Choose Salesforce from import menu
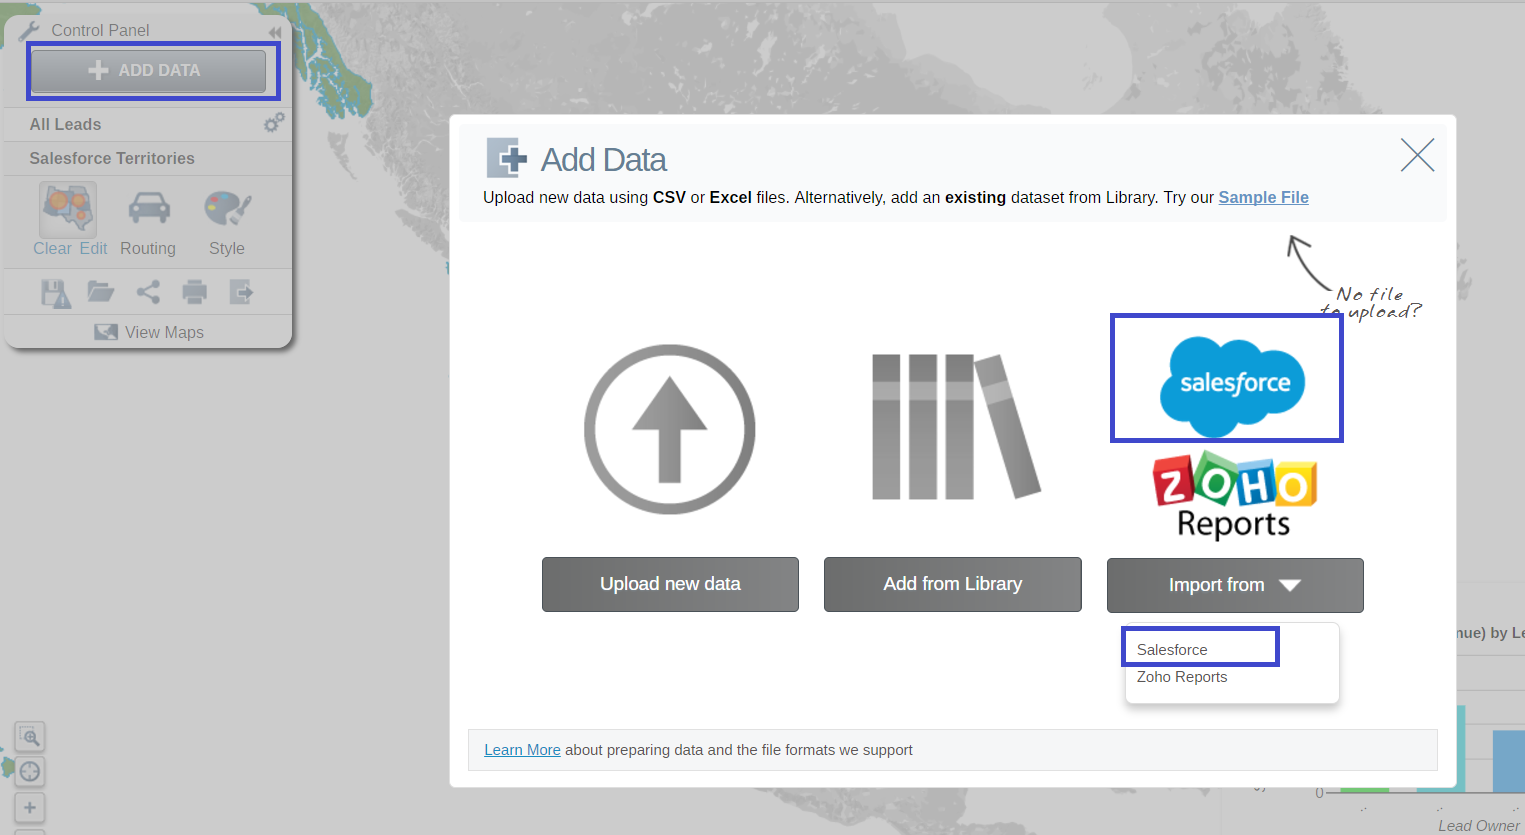 [x=1172, y=650]
